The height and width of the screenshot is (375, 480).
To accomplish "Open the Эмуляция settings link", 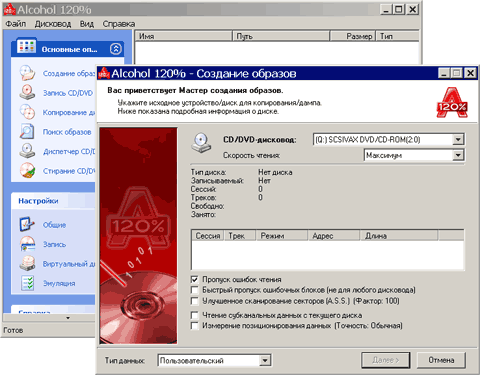I will [59, 283].
